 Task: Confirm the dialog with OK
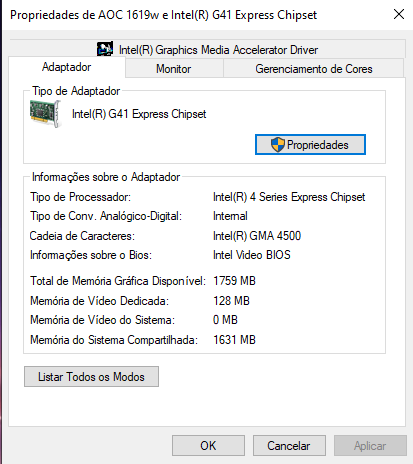(208, 445)
